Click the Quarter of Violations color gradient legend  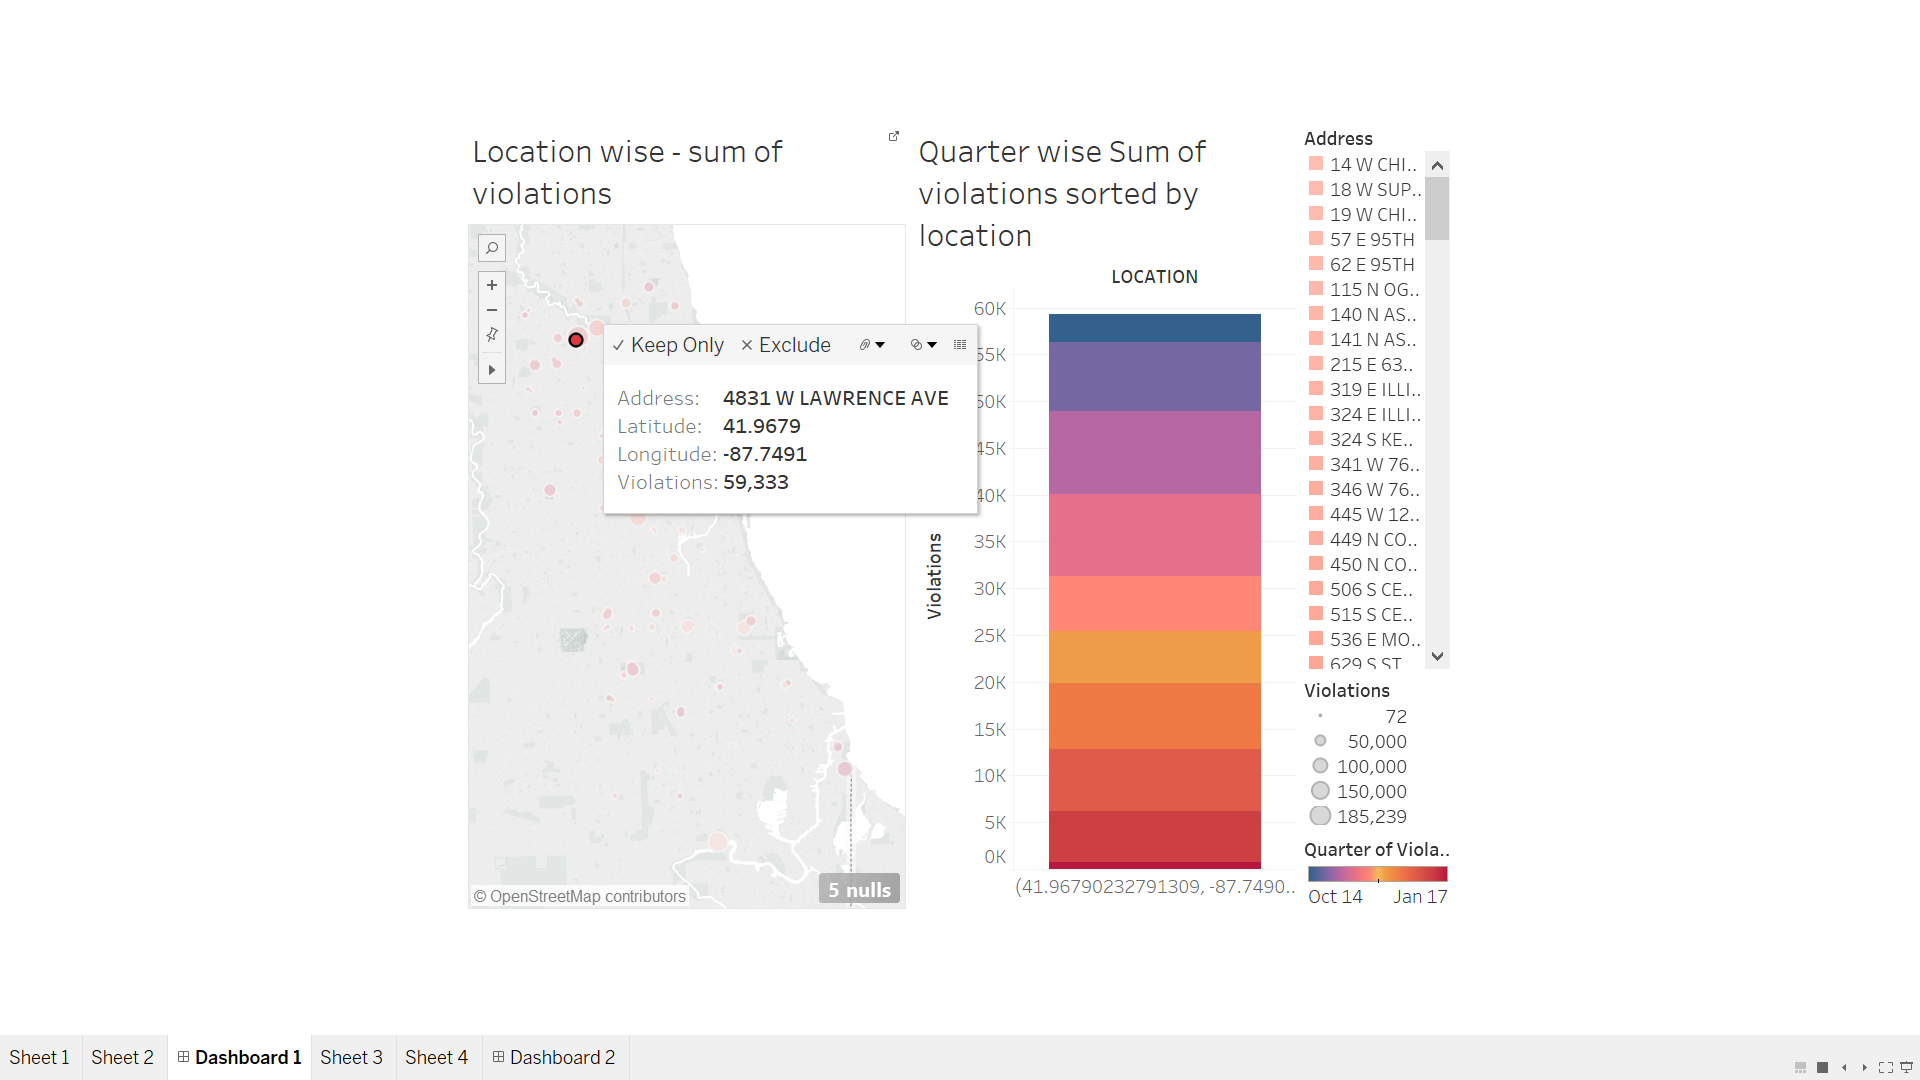tap(1377, 872)
